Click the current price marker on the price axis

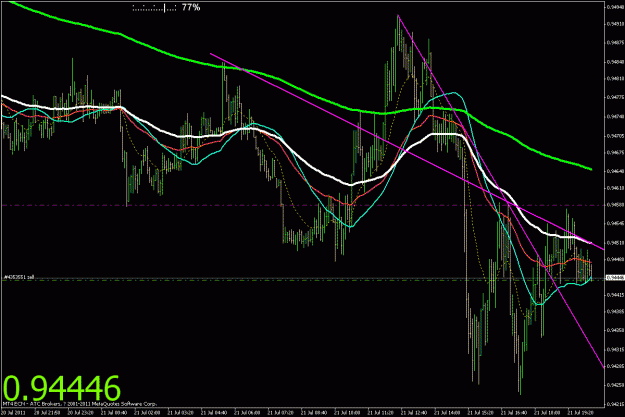click(x=615, y=277)
